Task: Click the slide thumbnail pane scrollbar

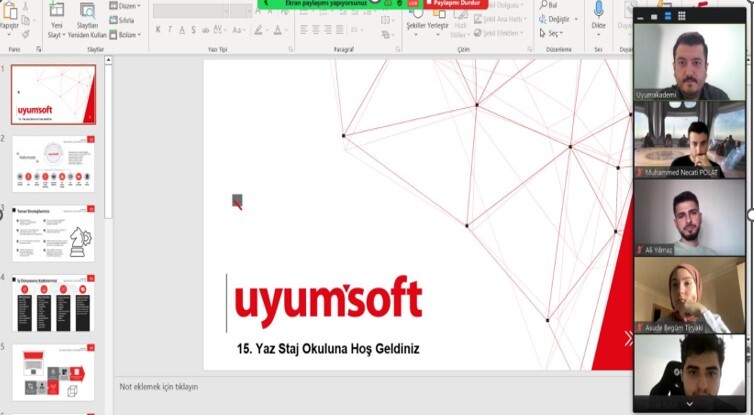Action: pyautogui.click(x=108, y=142)
